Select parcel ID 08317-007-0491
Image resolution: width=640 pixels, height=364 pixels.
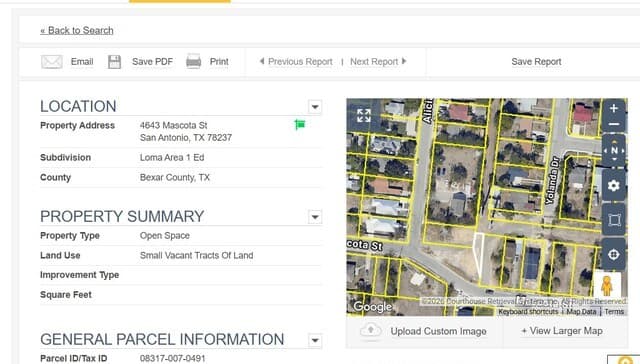(172, 358)
